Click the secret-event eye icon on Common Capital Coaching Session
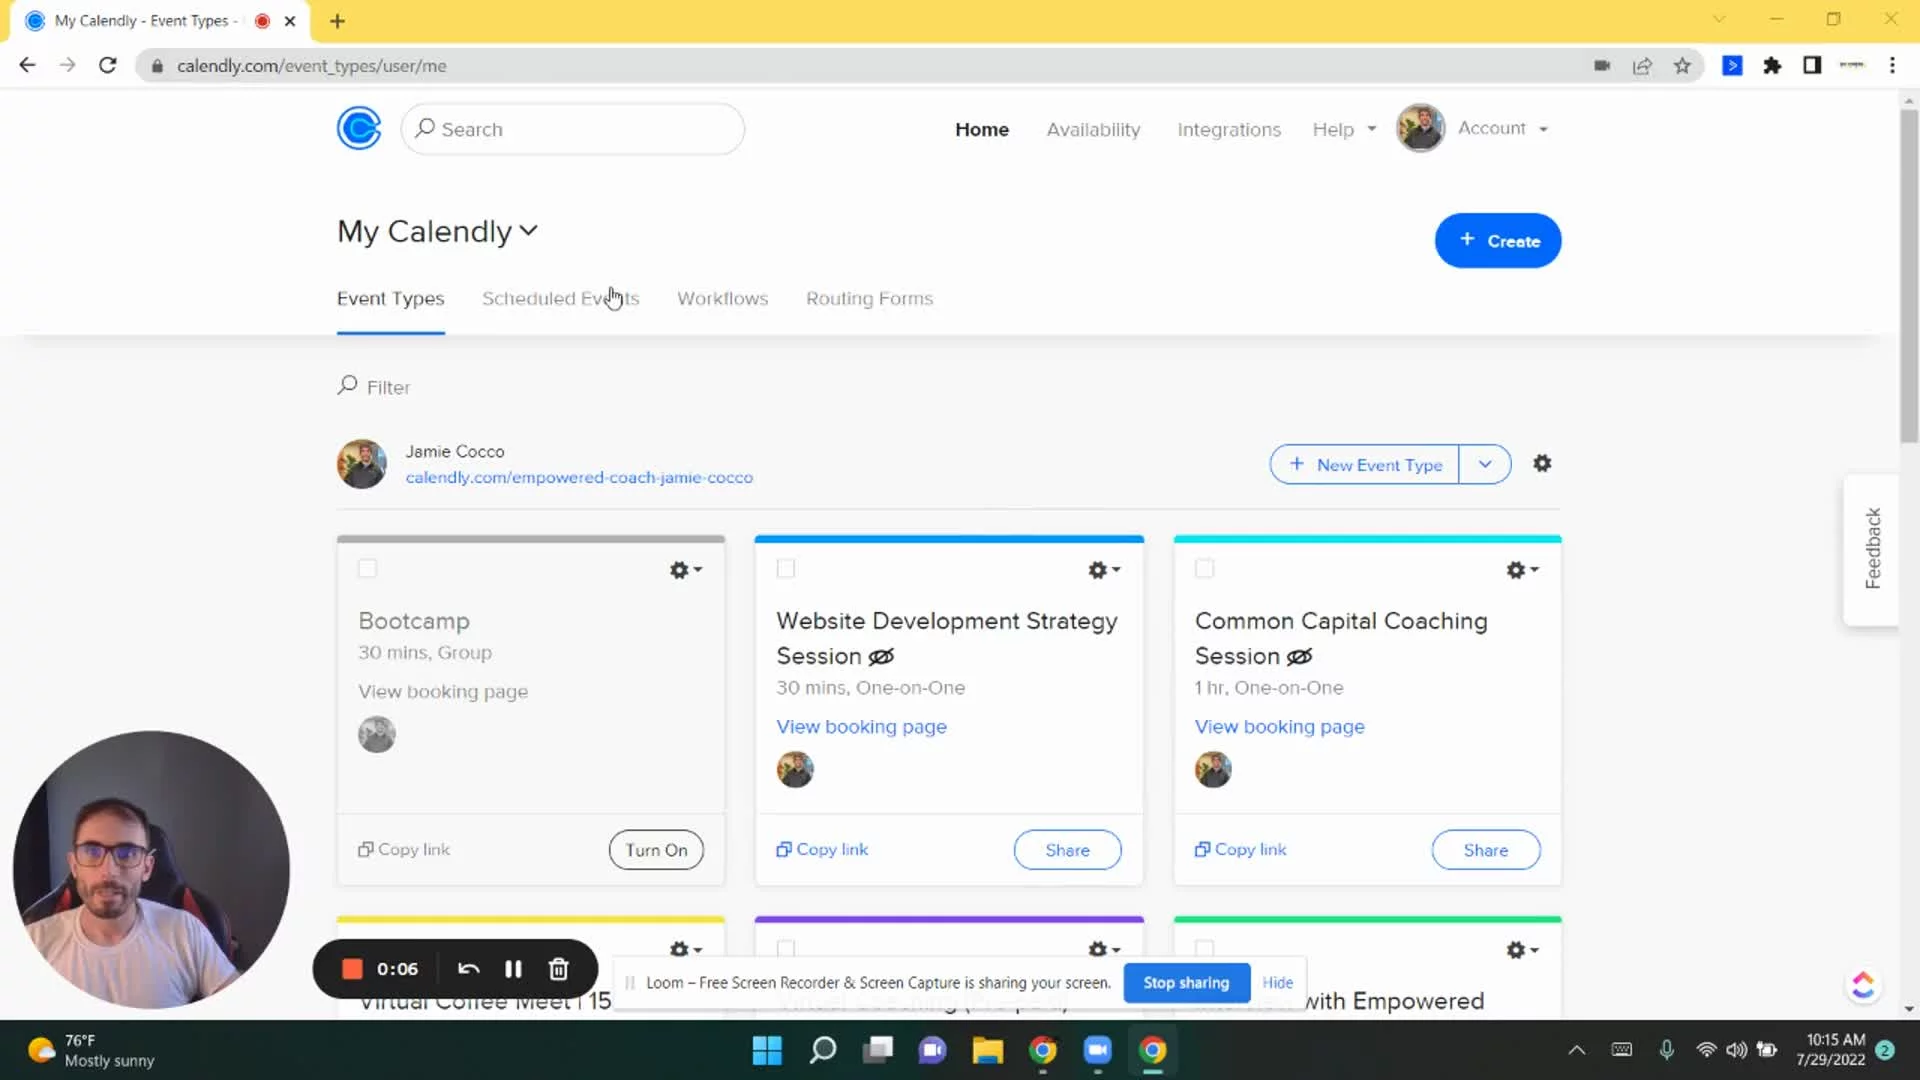The image size is (1920, 1080). pyautogui.click(x=1299, y=657)
